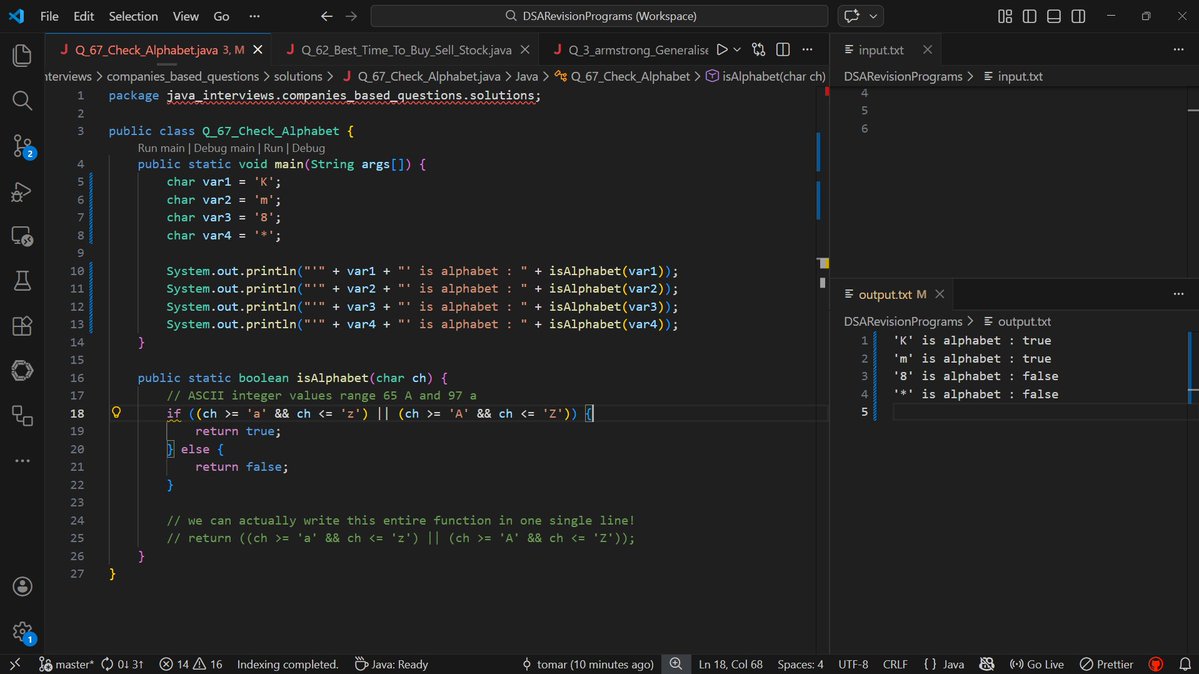Open Manage gear settings icon
The width and height of the screenshot is (1199, 674).
click(x=22, y=632)
